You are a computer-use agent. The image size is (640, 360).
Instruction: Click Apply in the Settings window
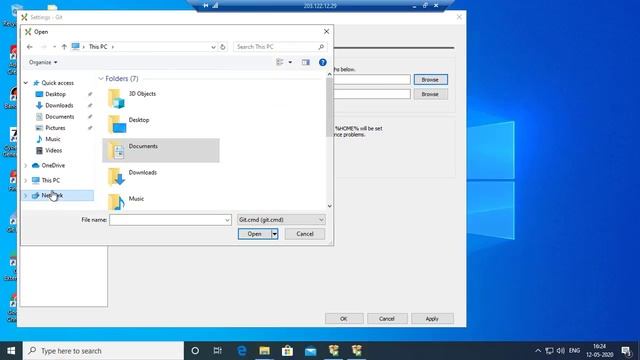tap(432, 319)
